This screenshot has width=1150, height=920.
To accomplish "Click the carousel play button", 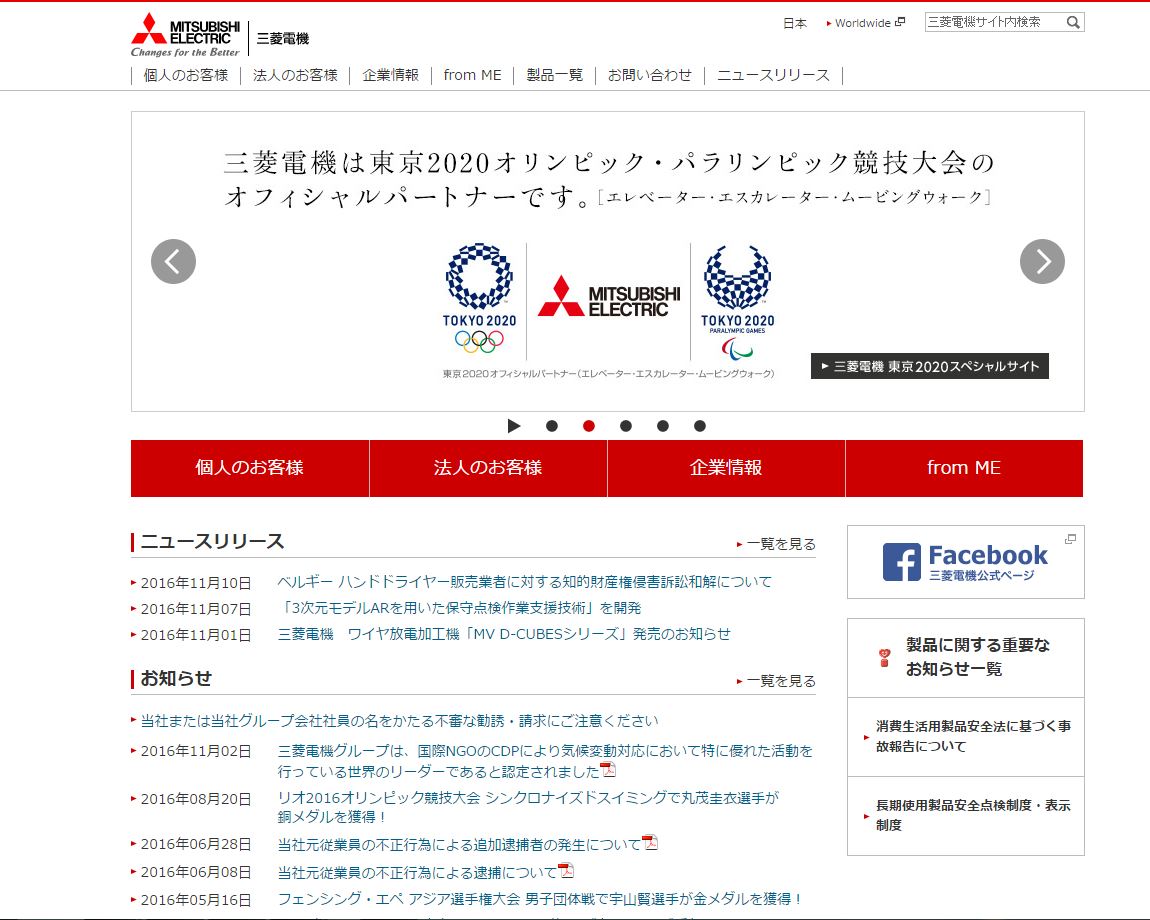I will 514,426.
